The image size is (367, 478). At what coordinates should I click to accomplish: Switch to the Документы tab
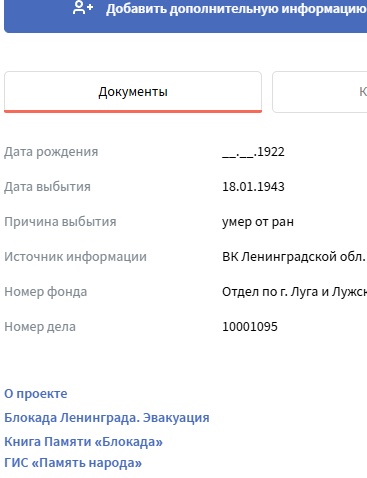tap(133, 92)
